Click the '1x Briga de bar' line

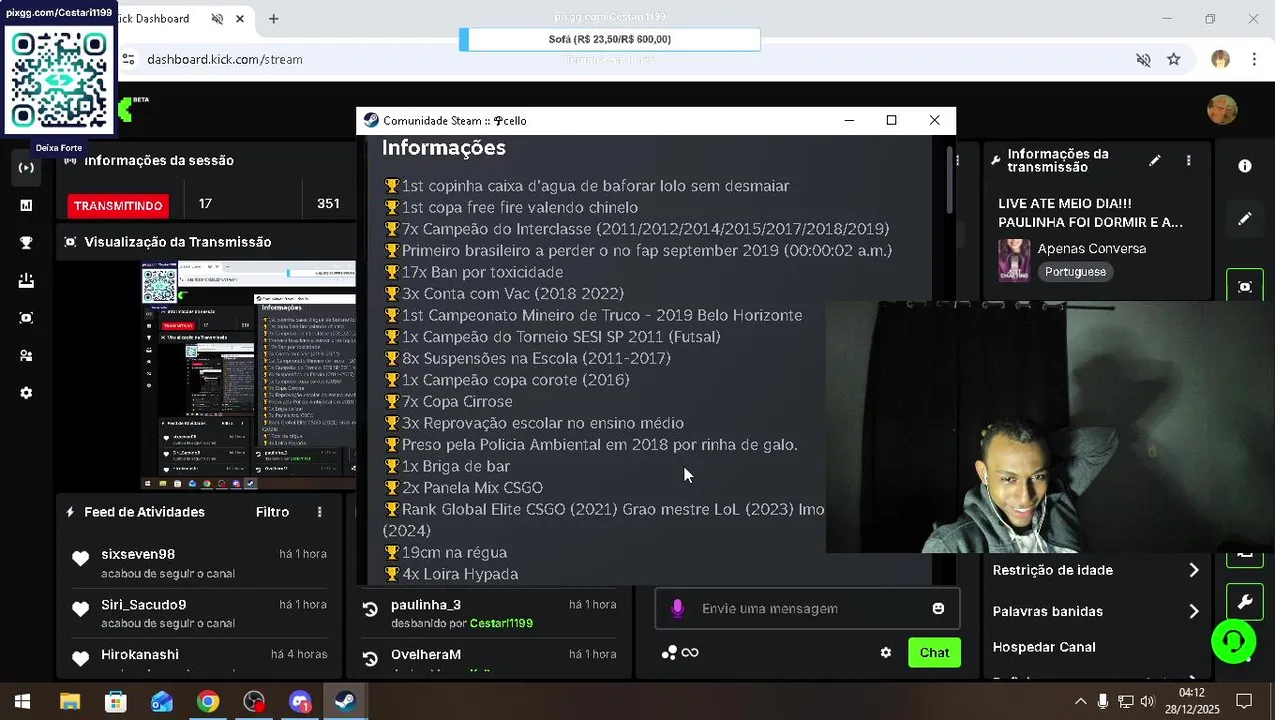pos(447,466)
